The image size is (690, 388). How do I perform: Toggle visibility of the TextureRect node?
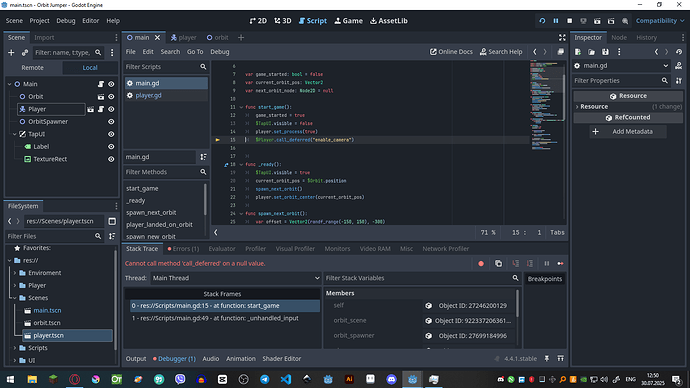pos(111,159)
